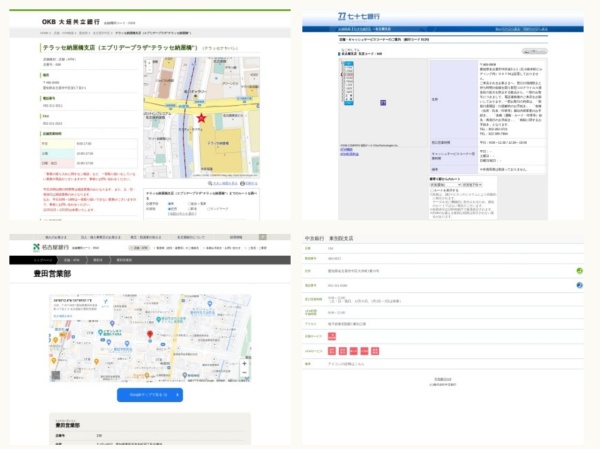This screenshot has width=600, height=450.
Task: Open 採用情報 in Nagoya Bank top menu
Action: click(236, 237)
